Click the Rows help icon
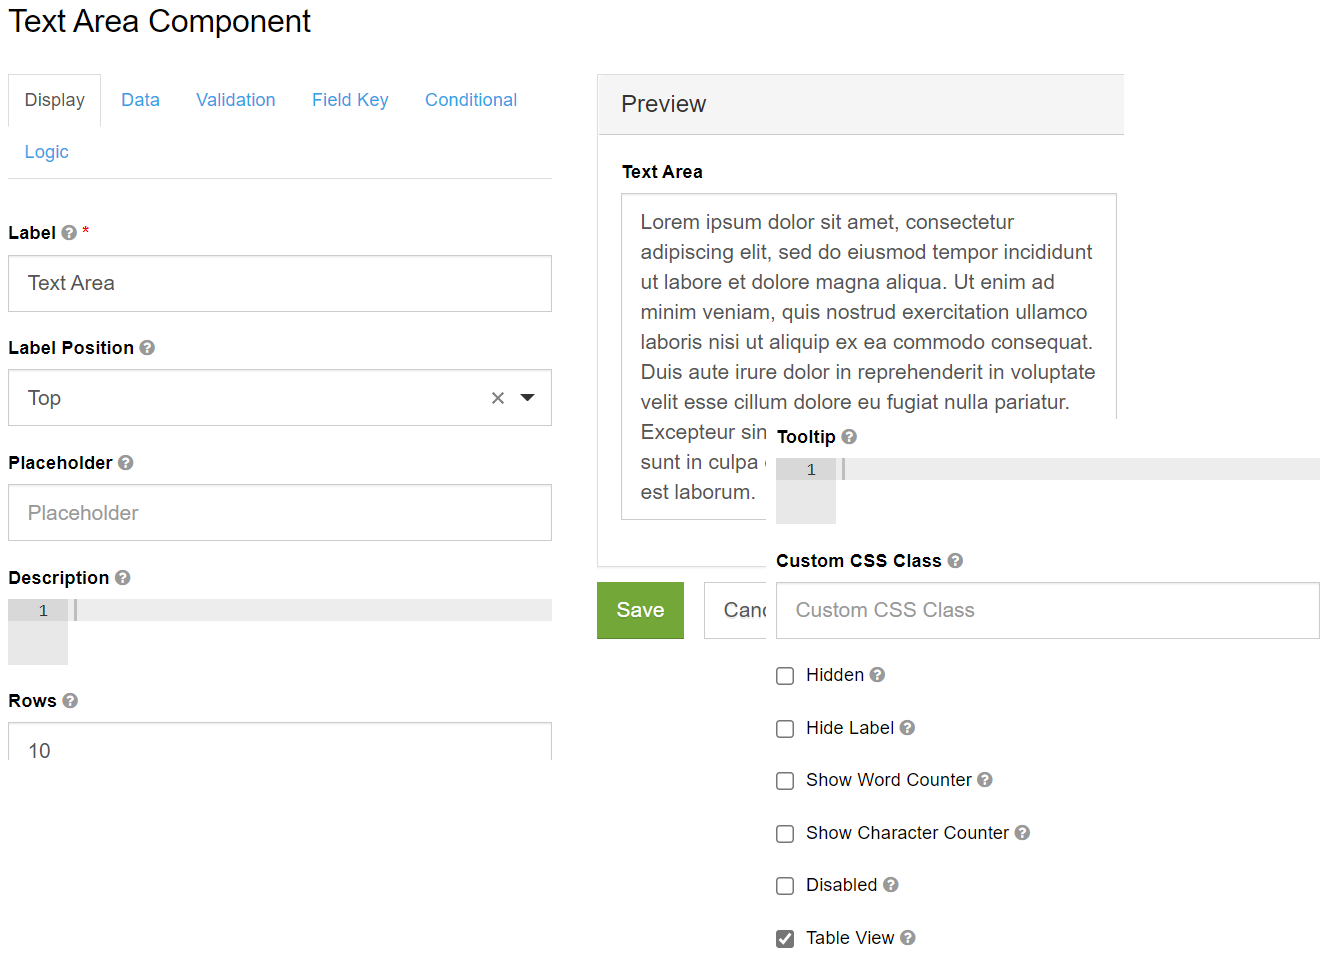Screen dimensions: 1342x962 tap(70, 701)
